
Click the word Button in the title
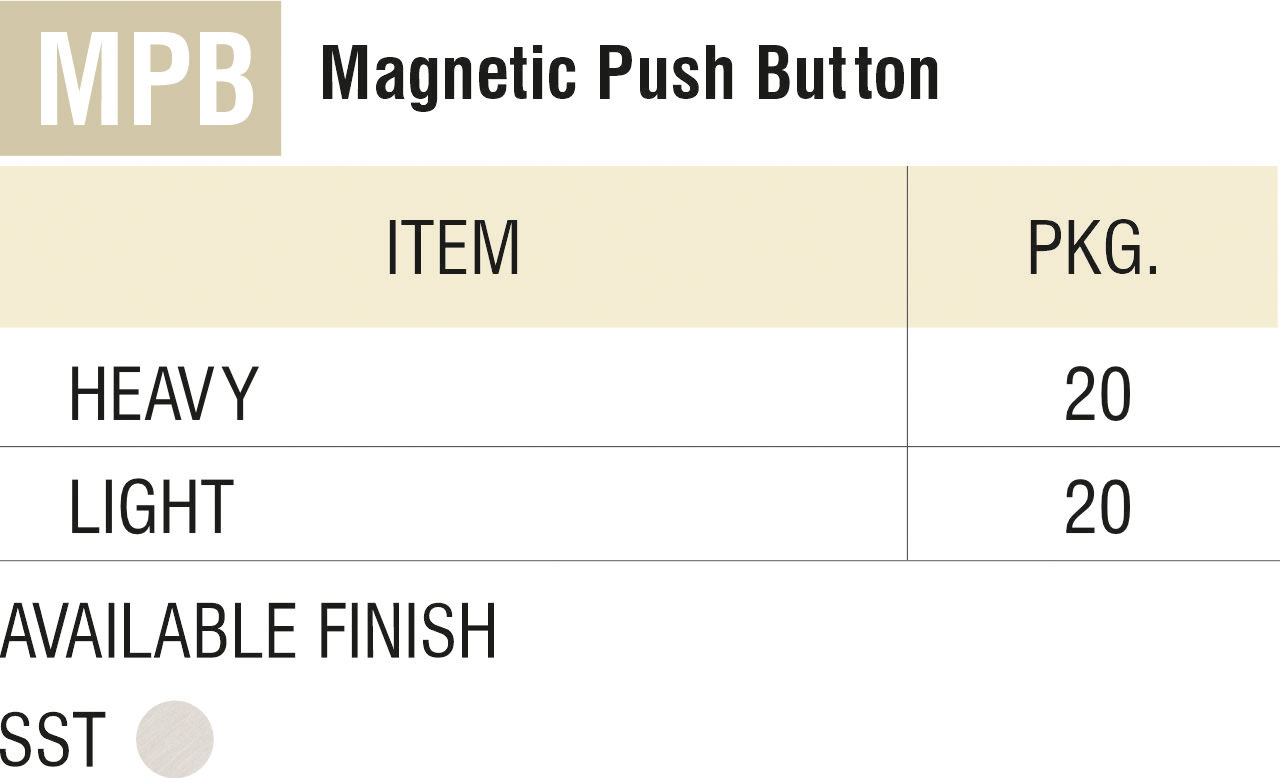[x=848, y=75]
